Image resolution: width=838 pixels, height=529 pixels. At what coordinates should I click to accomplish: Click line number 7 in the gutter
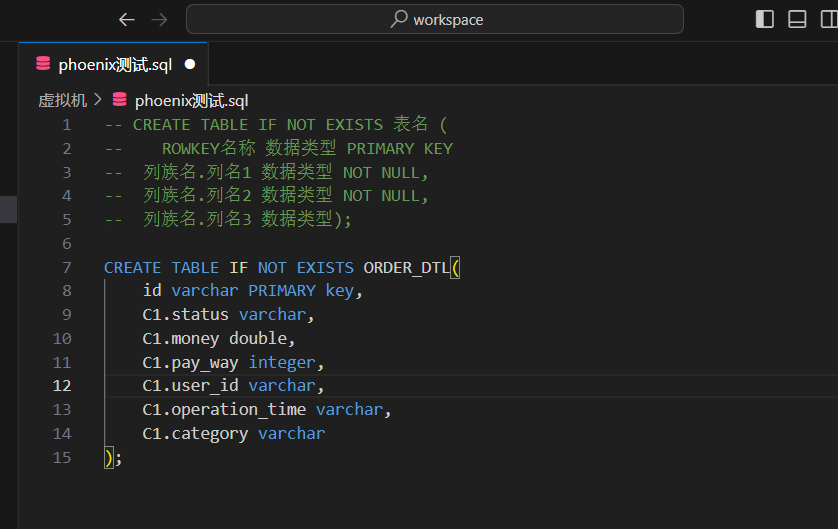click(x=67, y=267)
